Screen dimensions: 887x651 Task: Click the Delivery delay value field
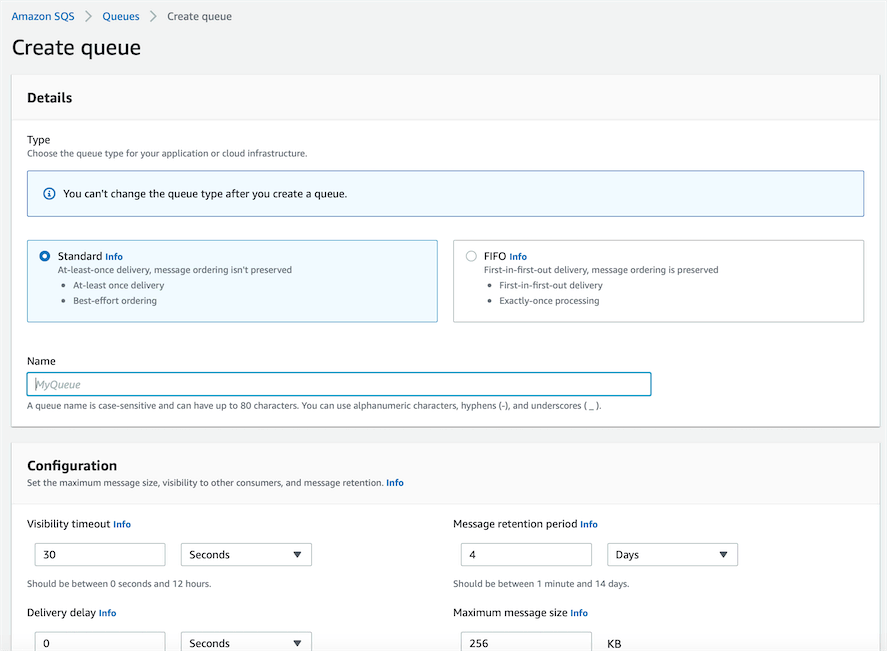100,642
